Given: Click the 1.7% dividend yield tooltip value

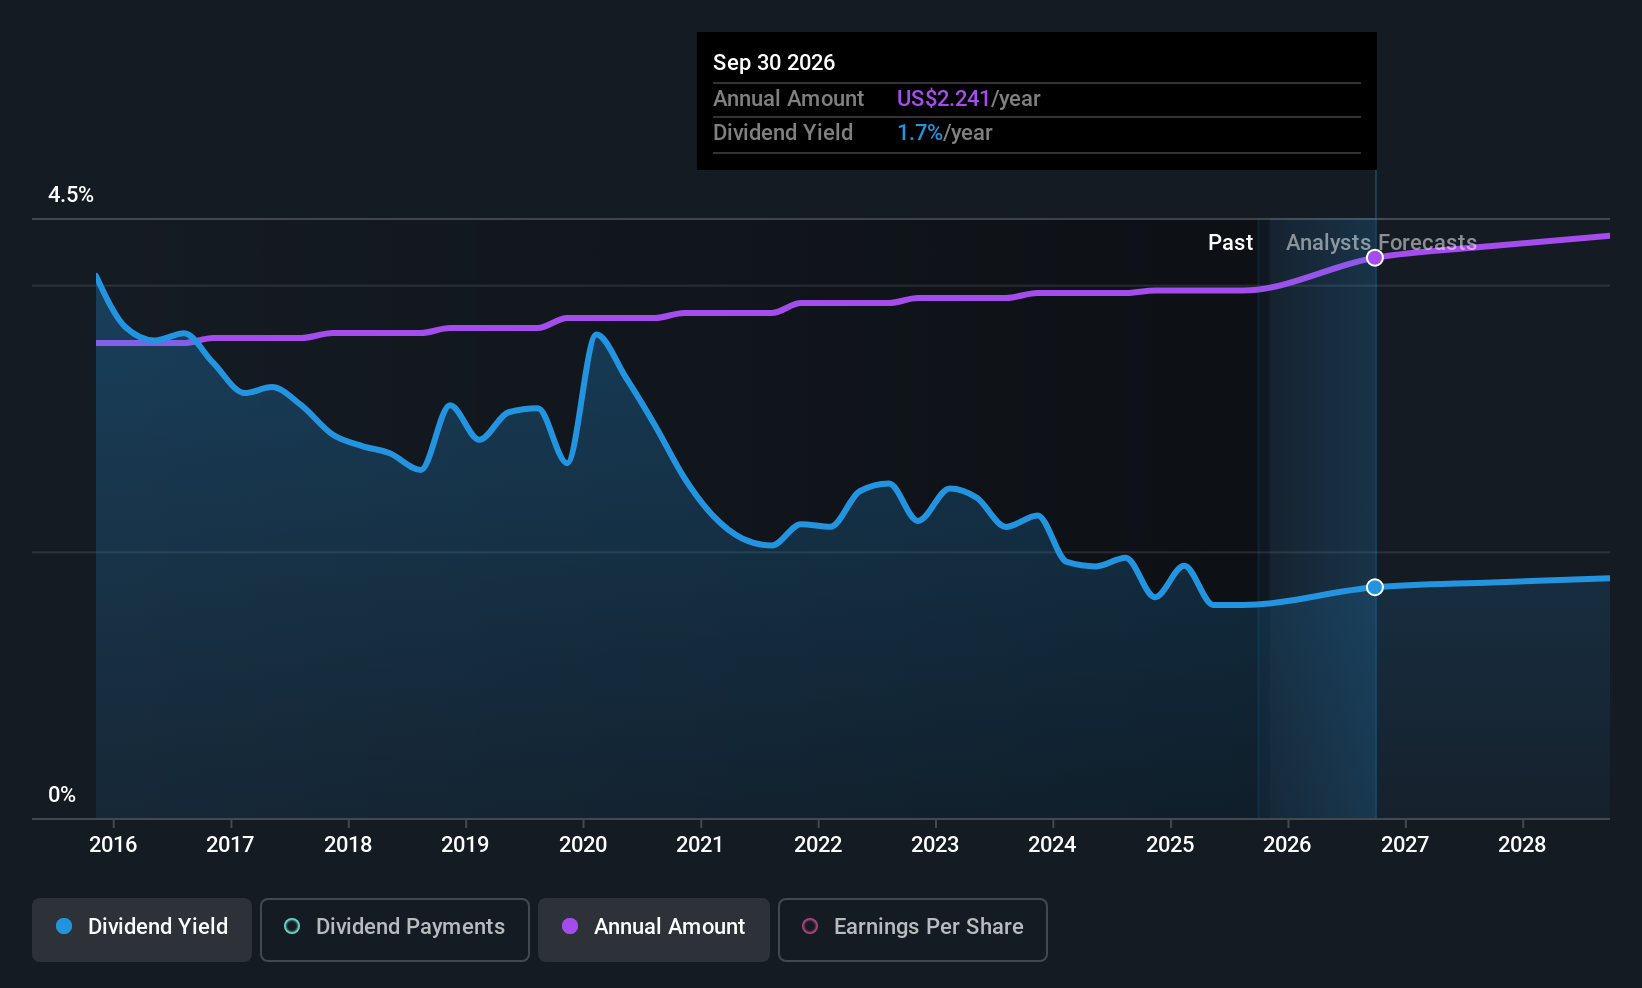Looking at the screenshot, I should [920, 133].
